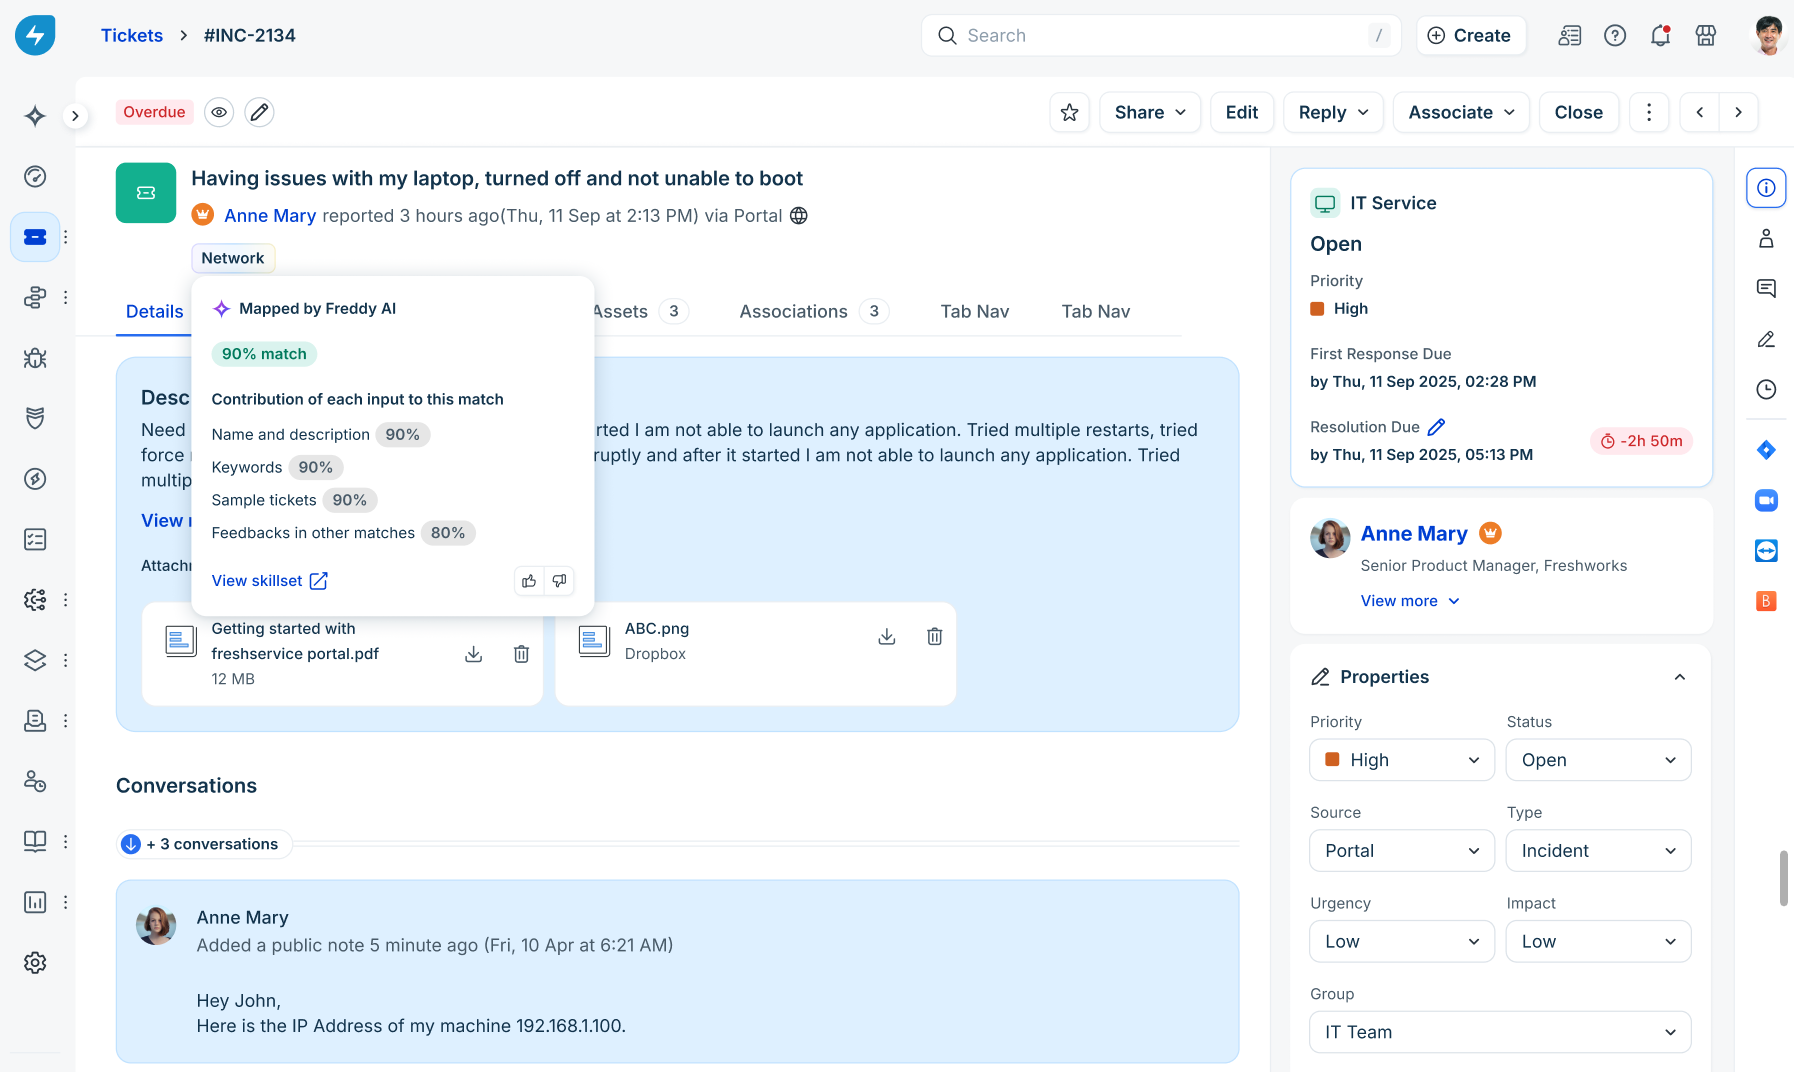Open the help question mark icon
The width and height of the screenshot is (1794, 1072).
point(1615,35)
